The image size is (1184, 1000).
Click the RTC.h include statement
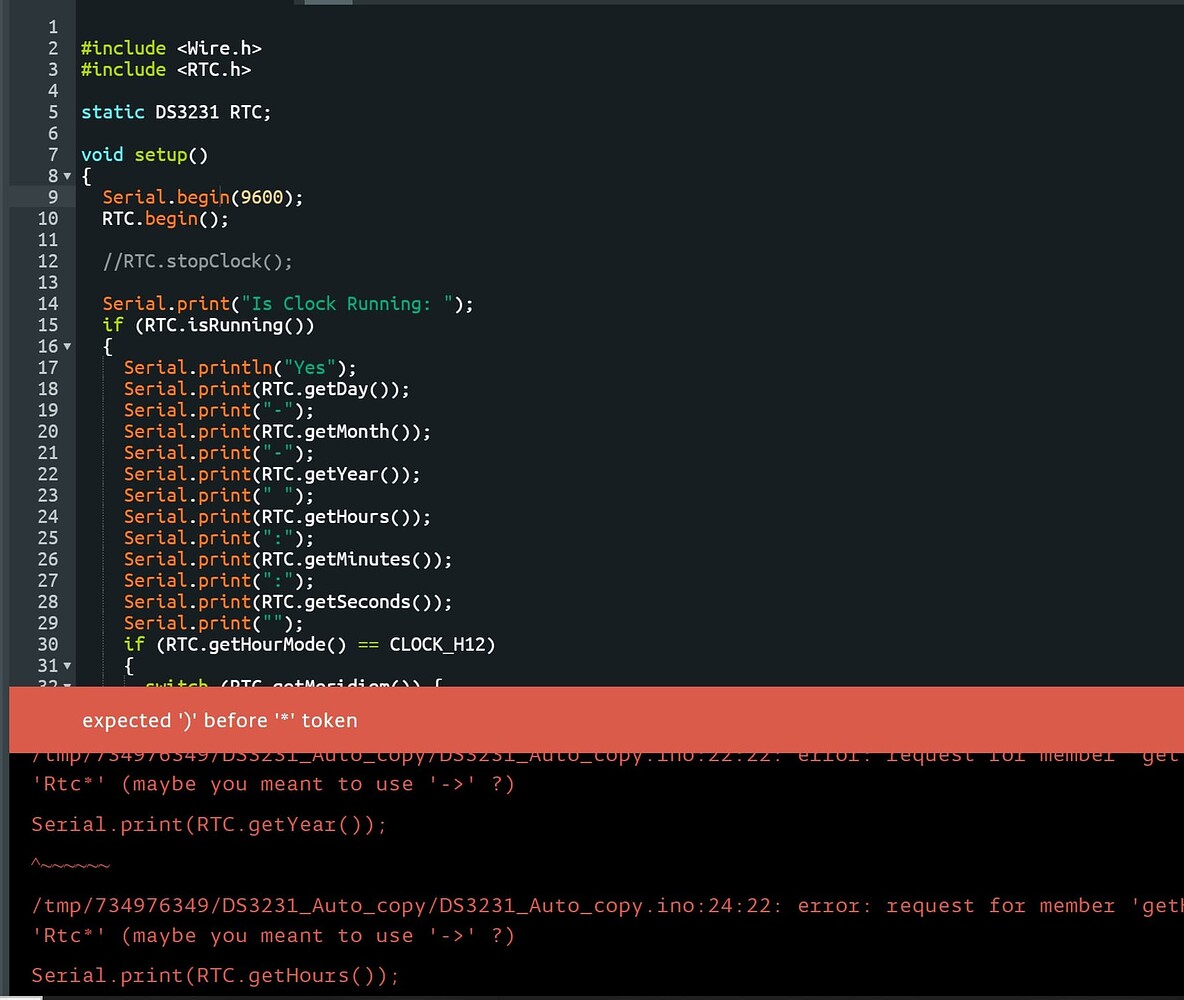click(x=166, y=69)
